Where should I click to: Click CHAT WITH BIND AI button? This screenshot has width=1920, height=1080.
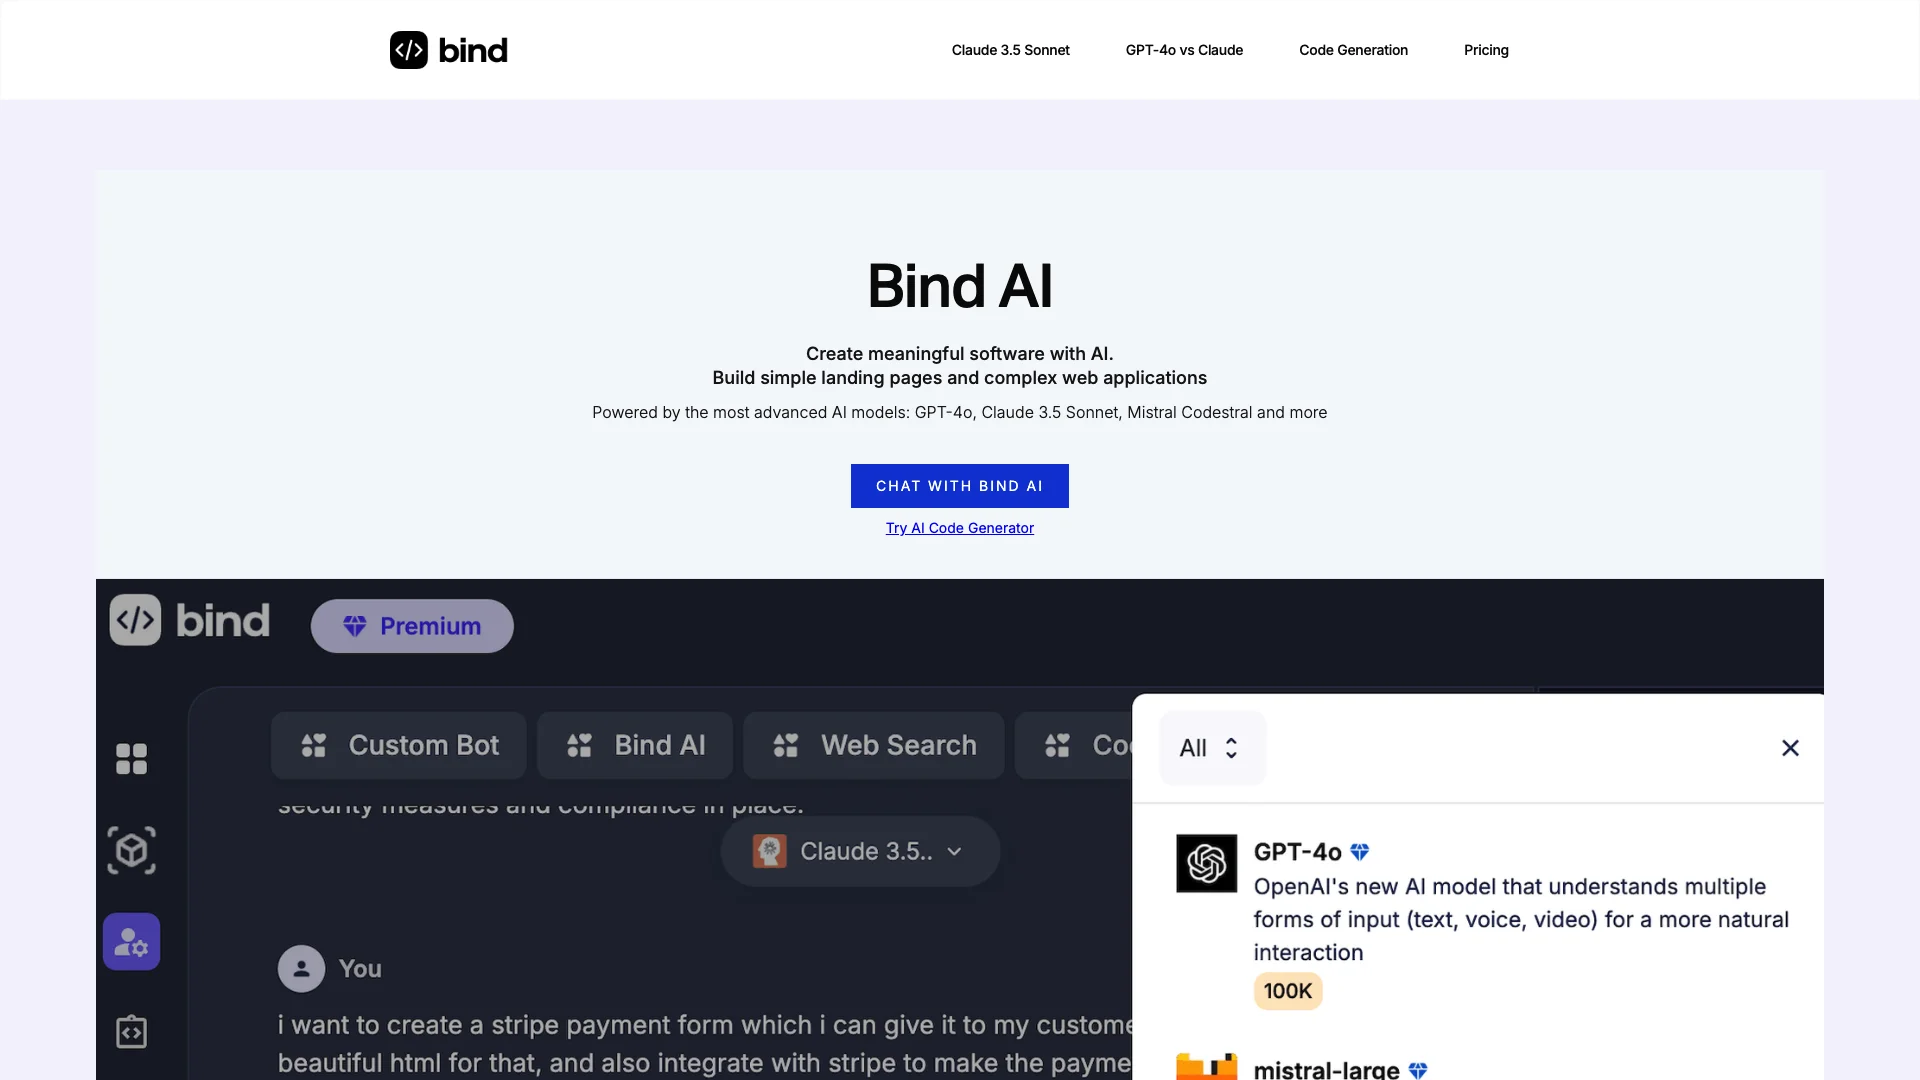tap(960, 485)
